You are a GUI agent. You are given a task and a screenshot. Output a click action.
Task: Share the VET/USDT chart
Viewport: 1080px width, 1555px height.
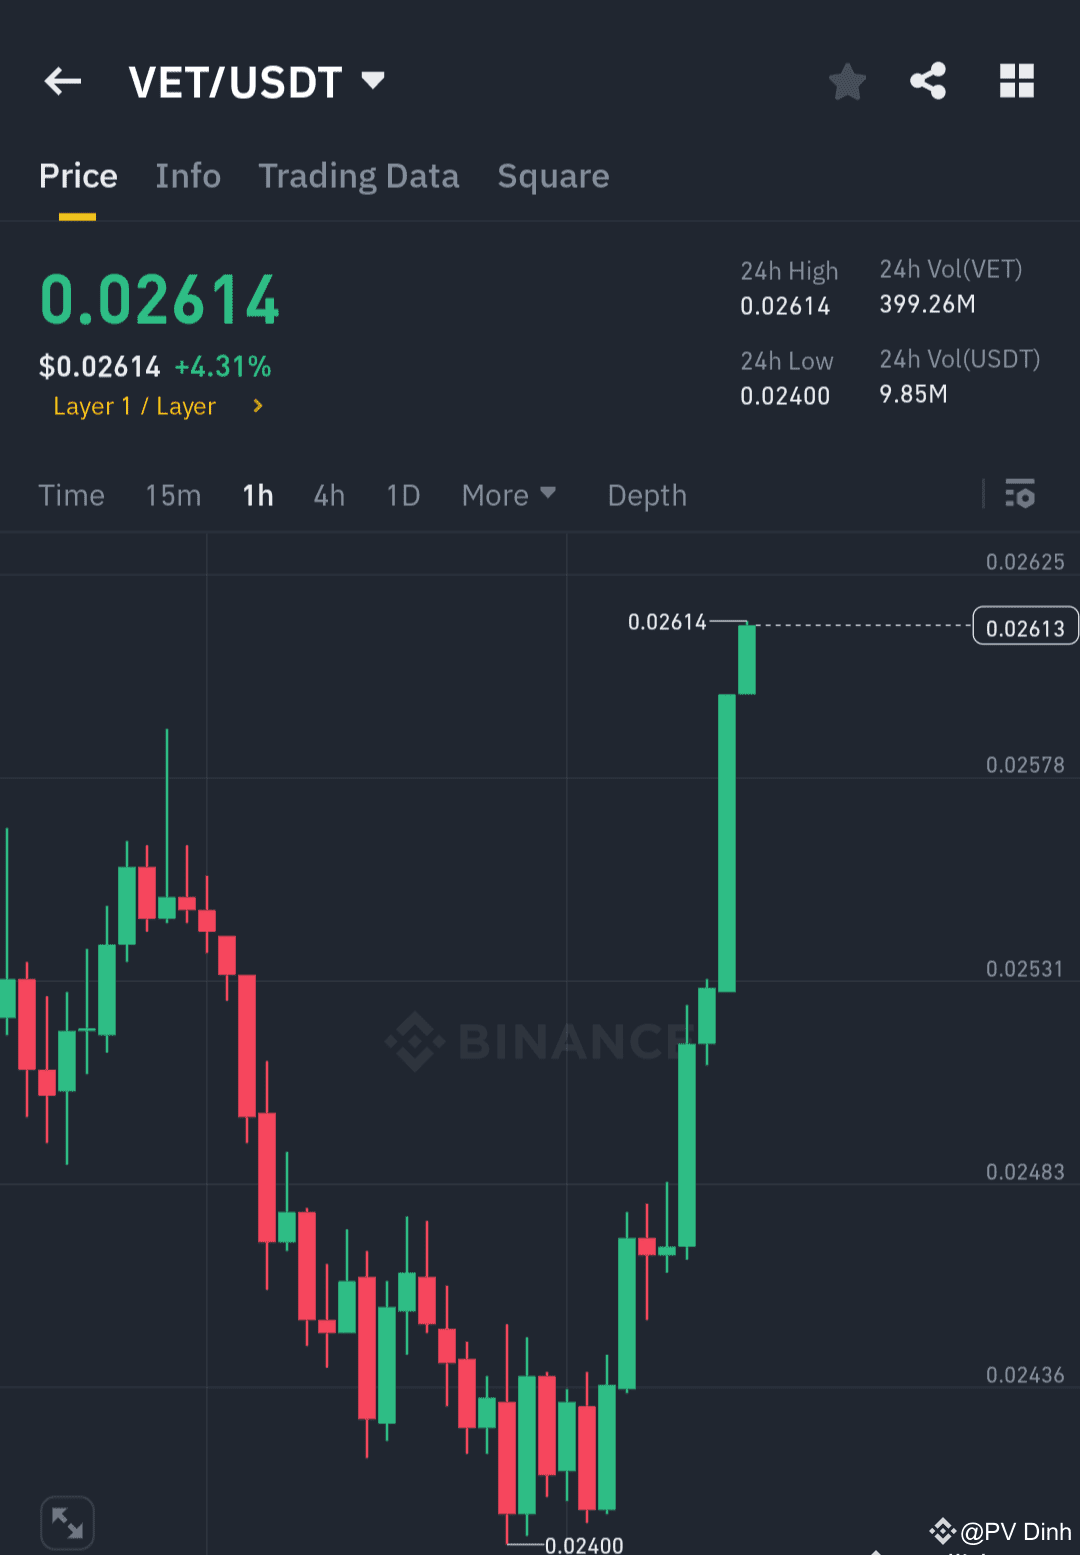click(927, 82)
